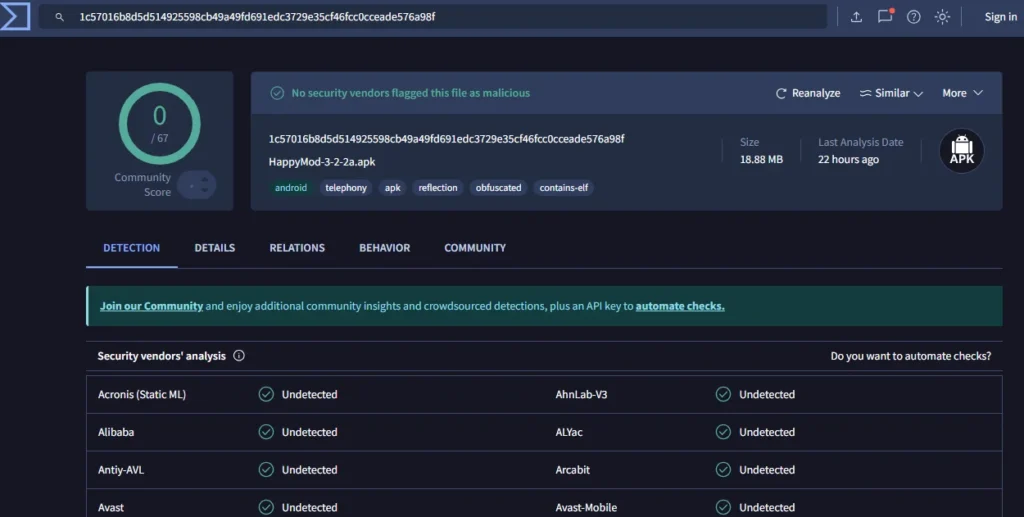This screenshot has height=517, width=1024.
Task: Click the AhnLab-V3 Undetected check icon
Action: [723, 394]
